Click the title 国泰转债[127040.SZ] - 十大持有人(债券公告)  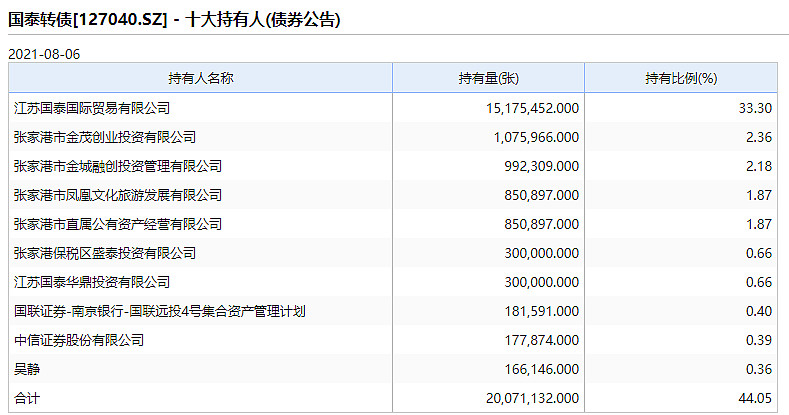(x=174, y=20)
